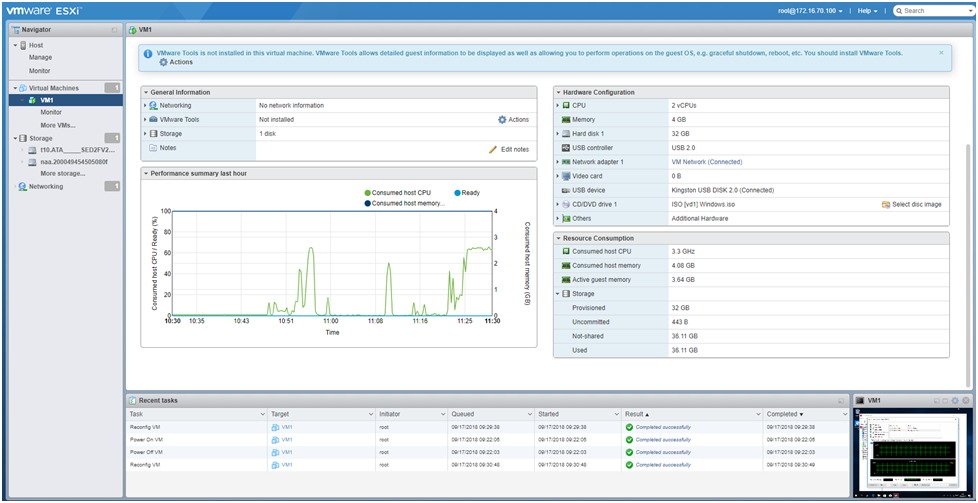Toggle the Ready legend item
This screenshot has height=503, width=978.
pos(467,193)
